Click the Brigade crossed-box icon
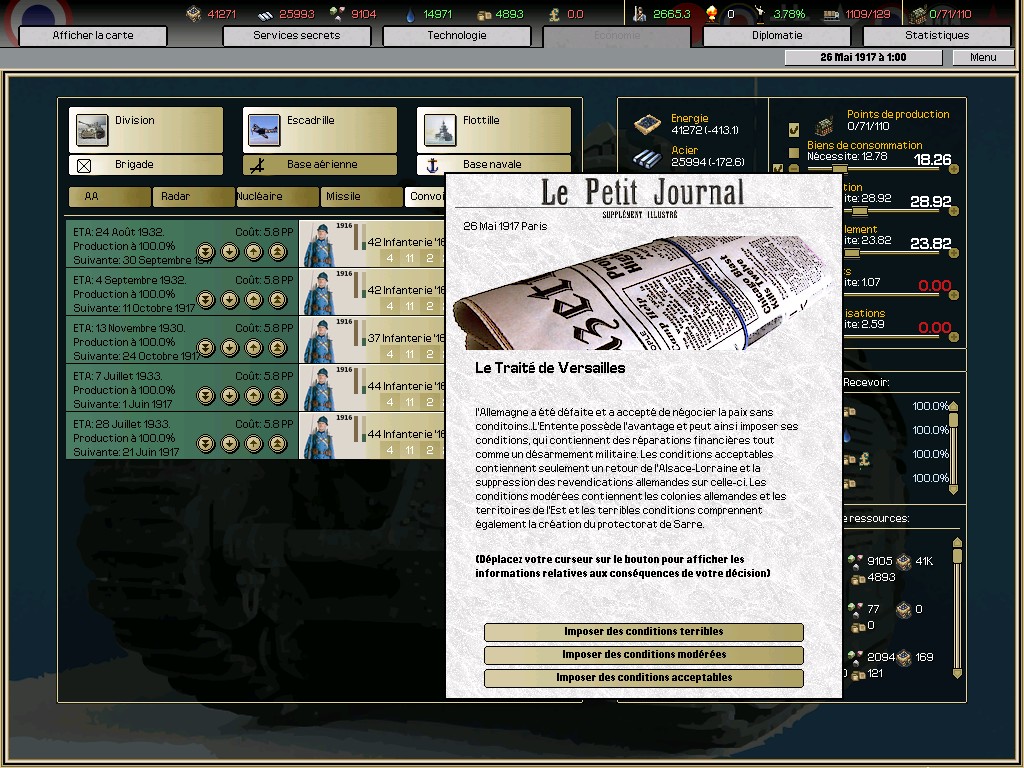This screenshot has width=1024, height=768. click(x=84, y=165)
